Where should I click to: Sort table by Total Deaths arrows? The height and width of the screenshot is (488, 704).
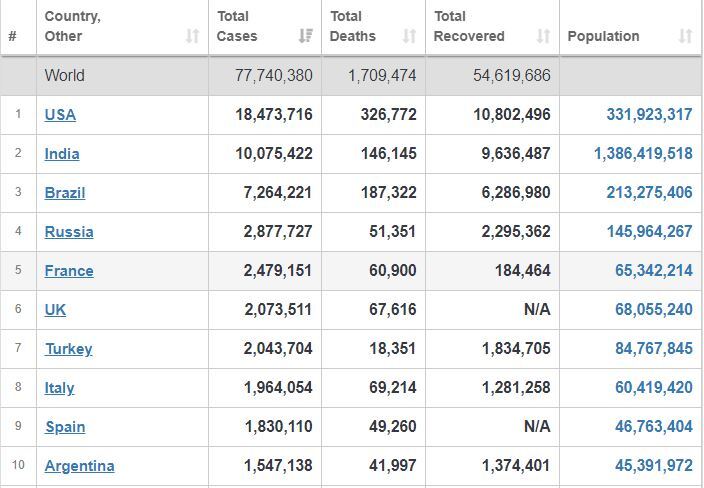click(x=409, y=35)
